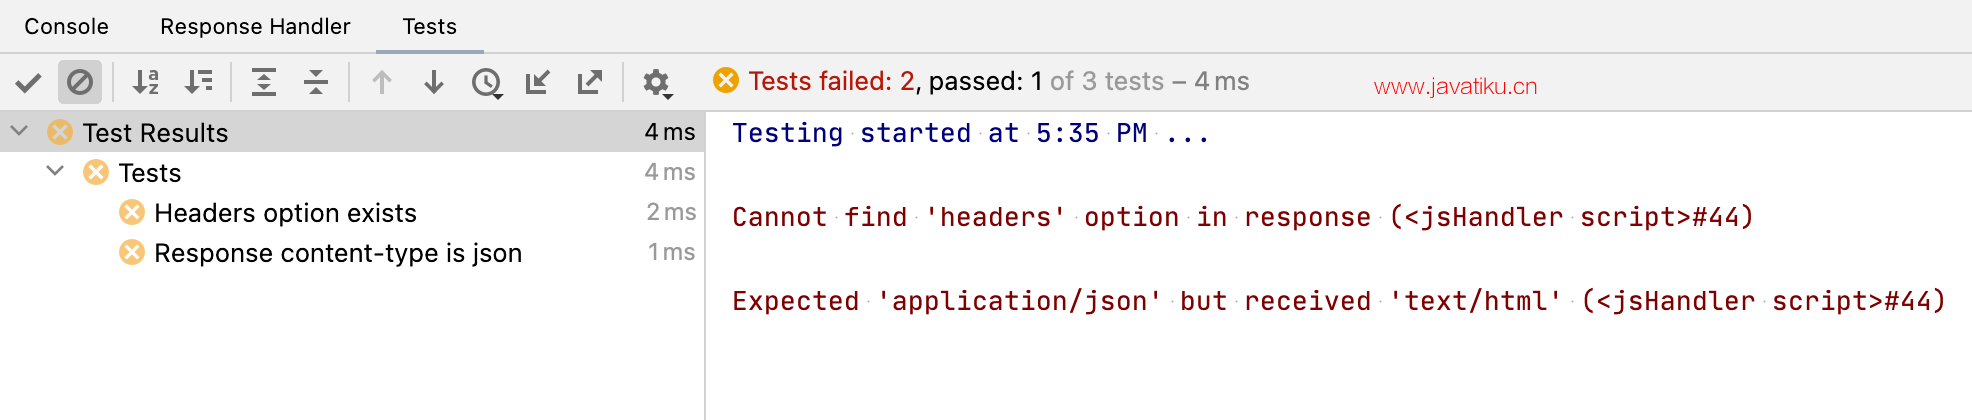
Task: Open the test history clock dropdown
Action: pyautogui.click(x=487, y=82)
